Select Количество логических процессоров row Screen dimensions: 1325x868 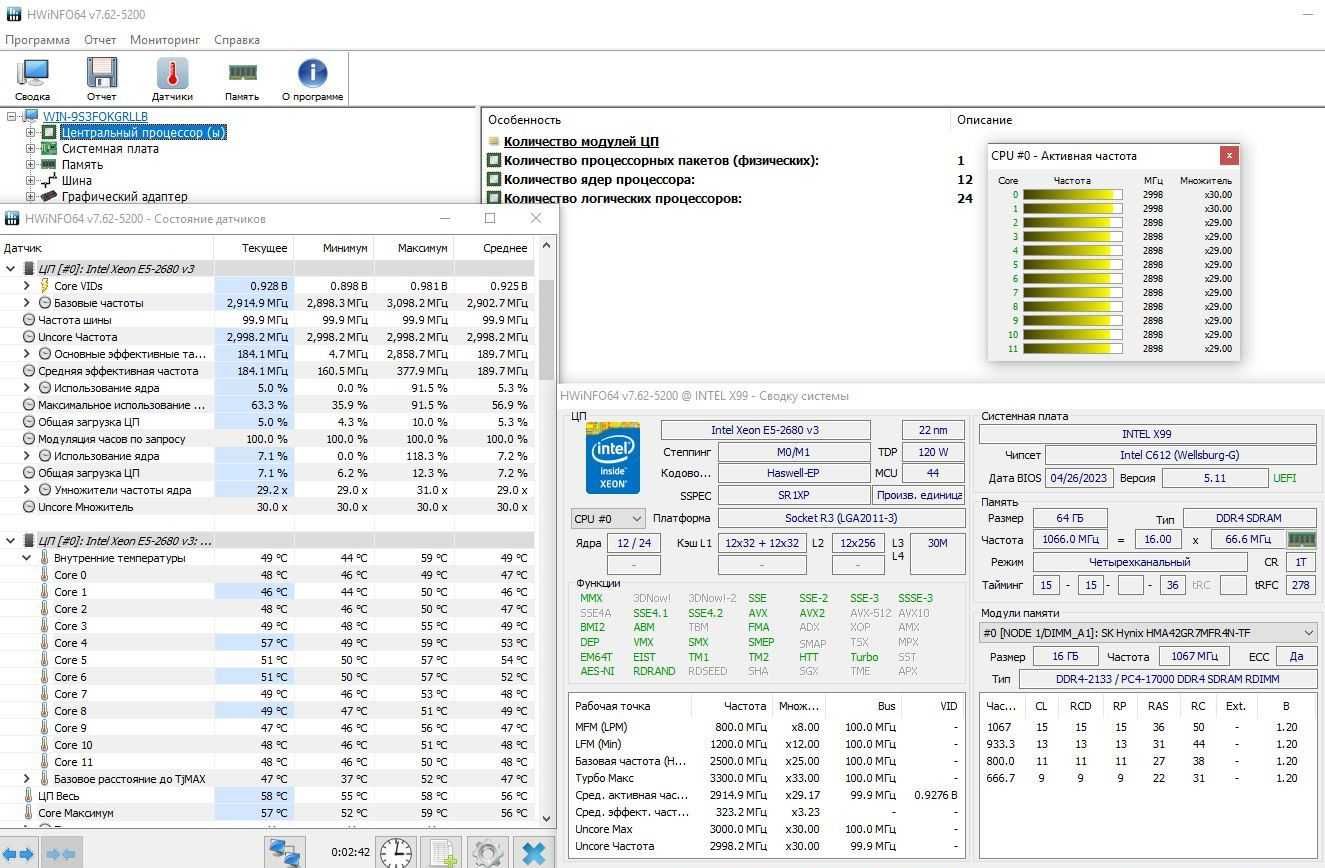623,198
